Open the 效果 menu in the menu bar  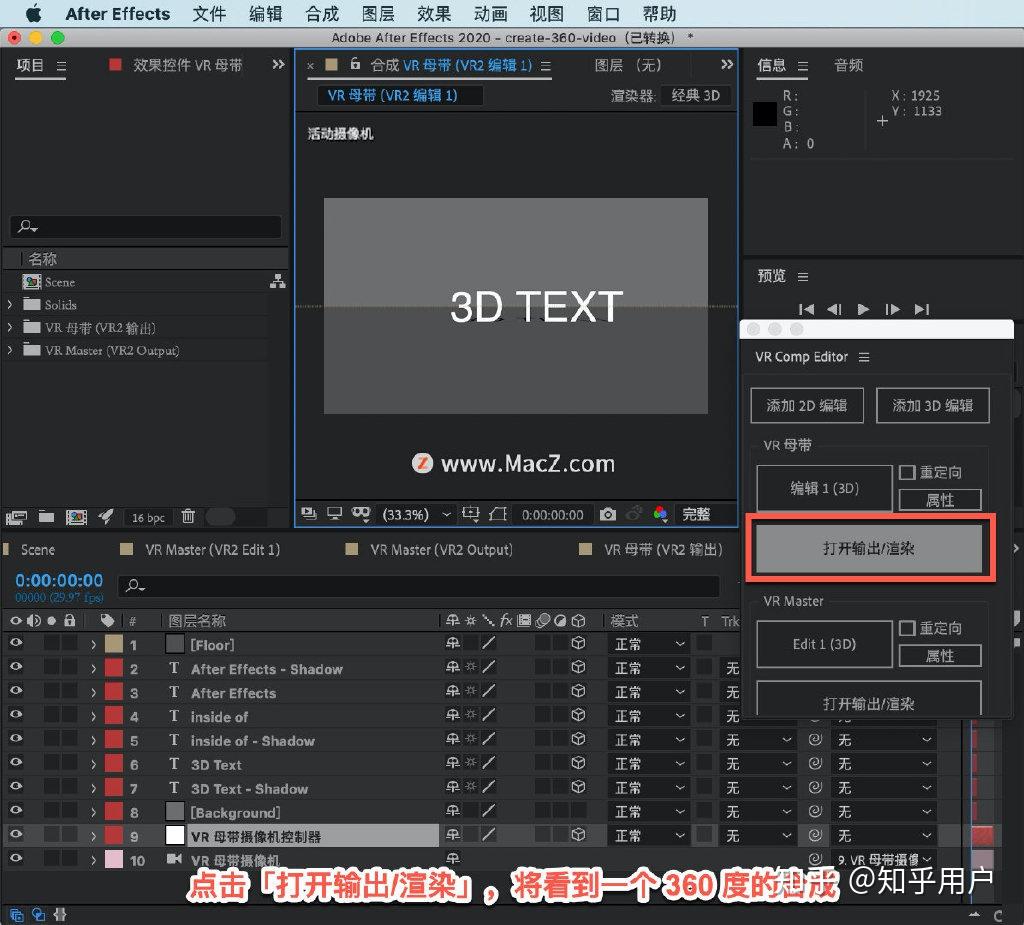pos(434,14)
